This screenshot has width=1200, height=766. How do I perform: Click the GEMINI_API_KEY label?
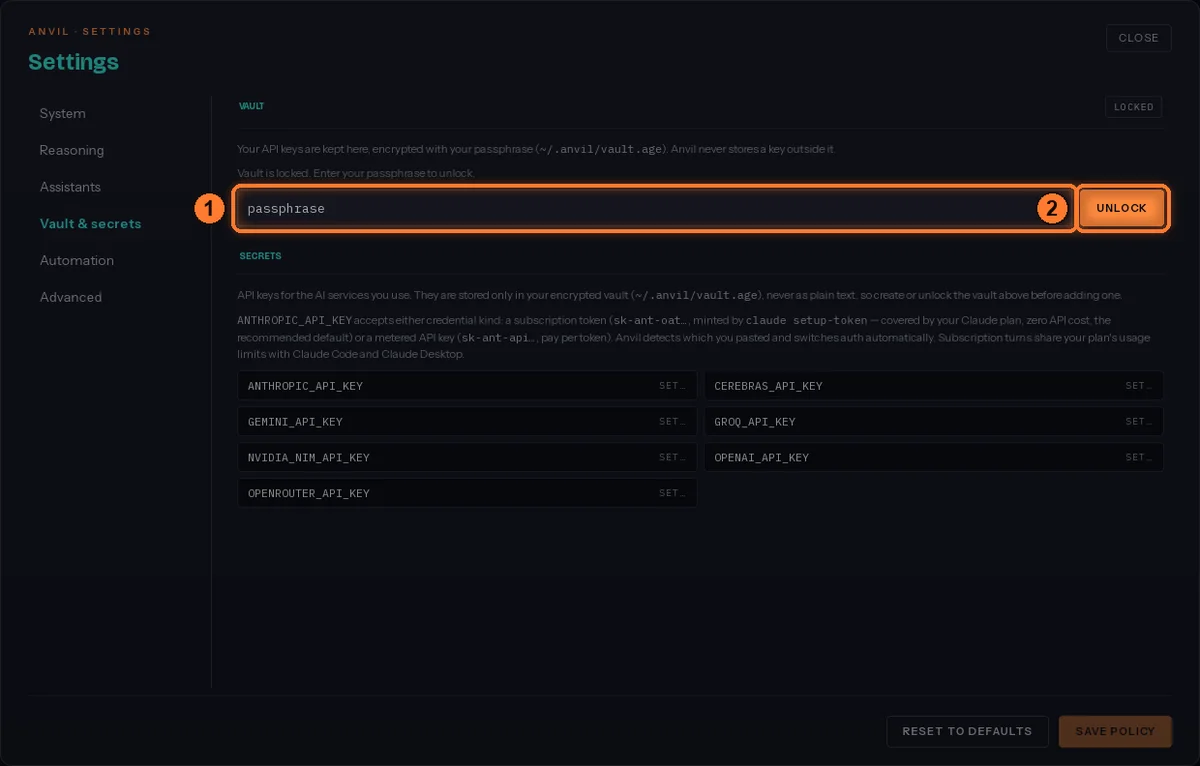[x=295, y=422]
